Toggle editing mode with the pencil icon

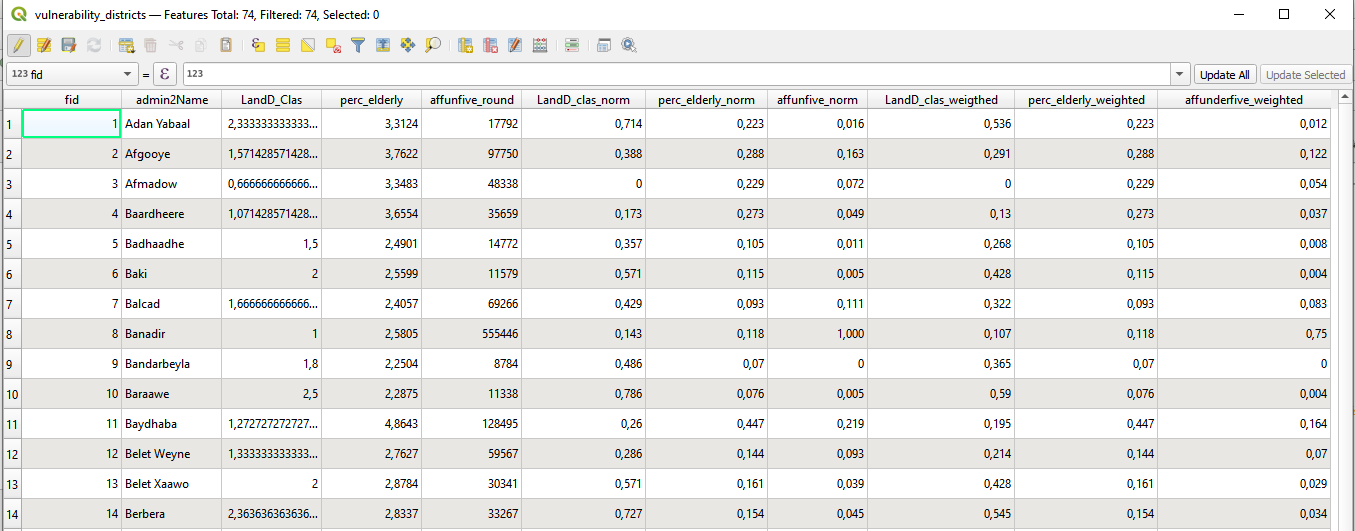pyautogui.click(x=18, y=45)
